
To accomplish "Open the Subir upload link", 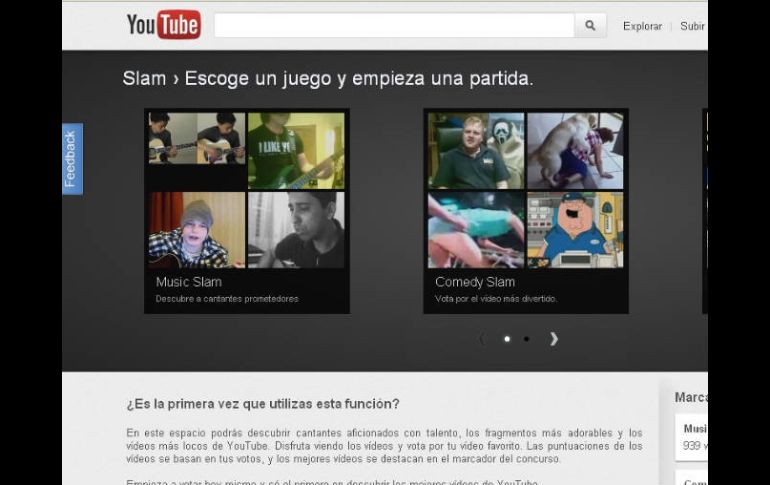I will pyautogui.click(x=692, y=26).
